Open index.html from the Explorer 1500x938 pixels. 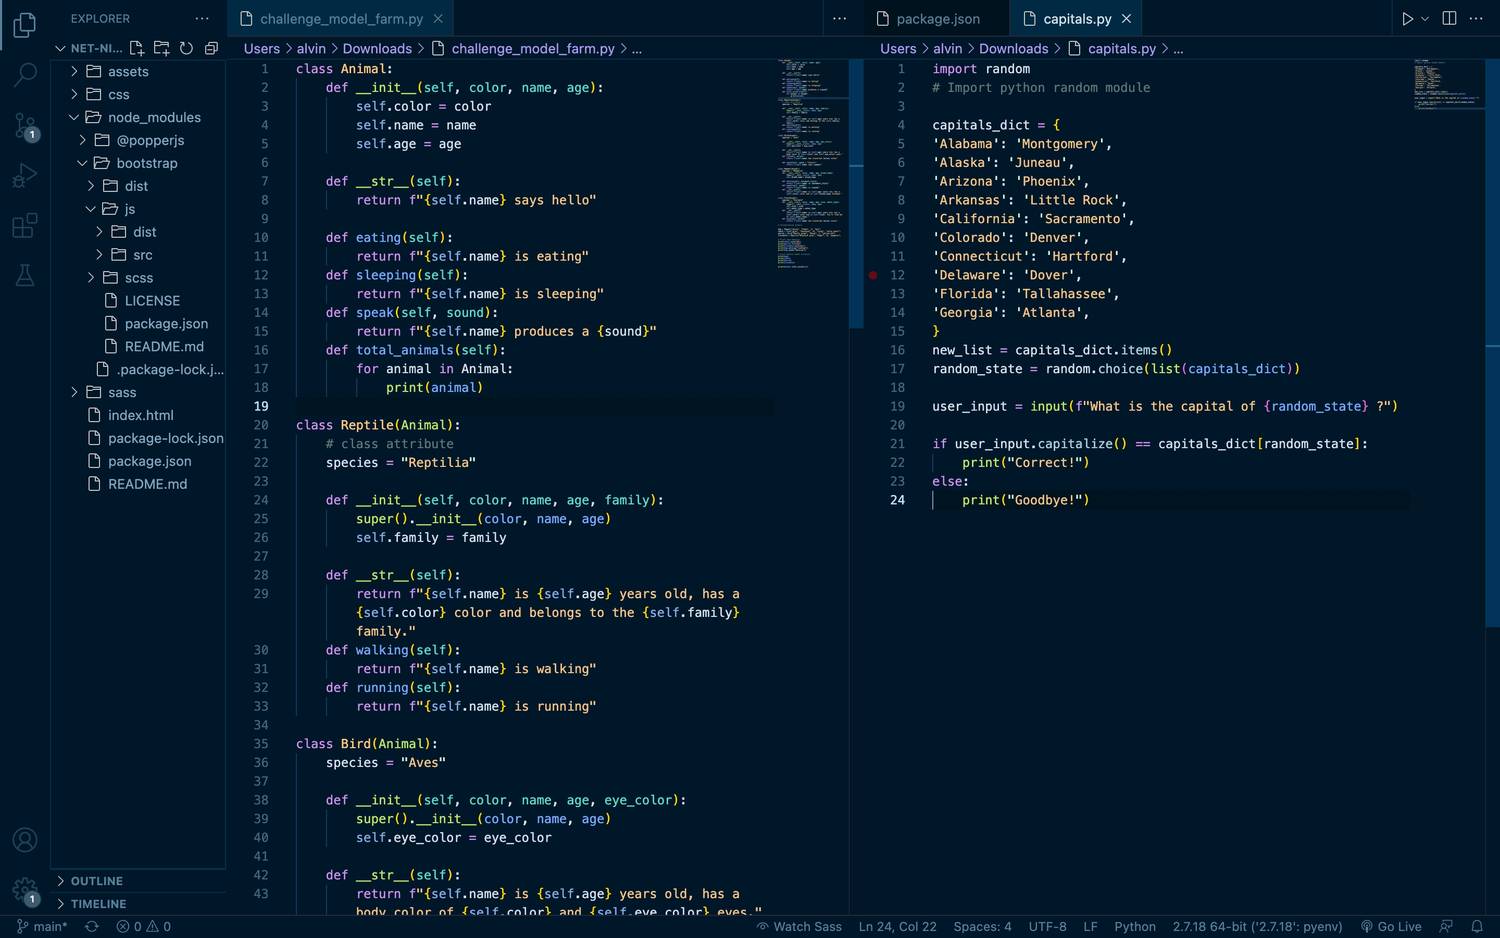point(140,415)
